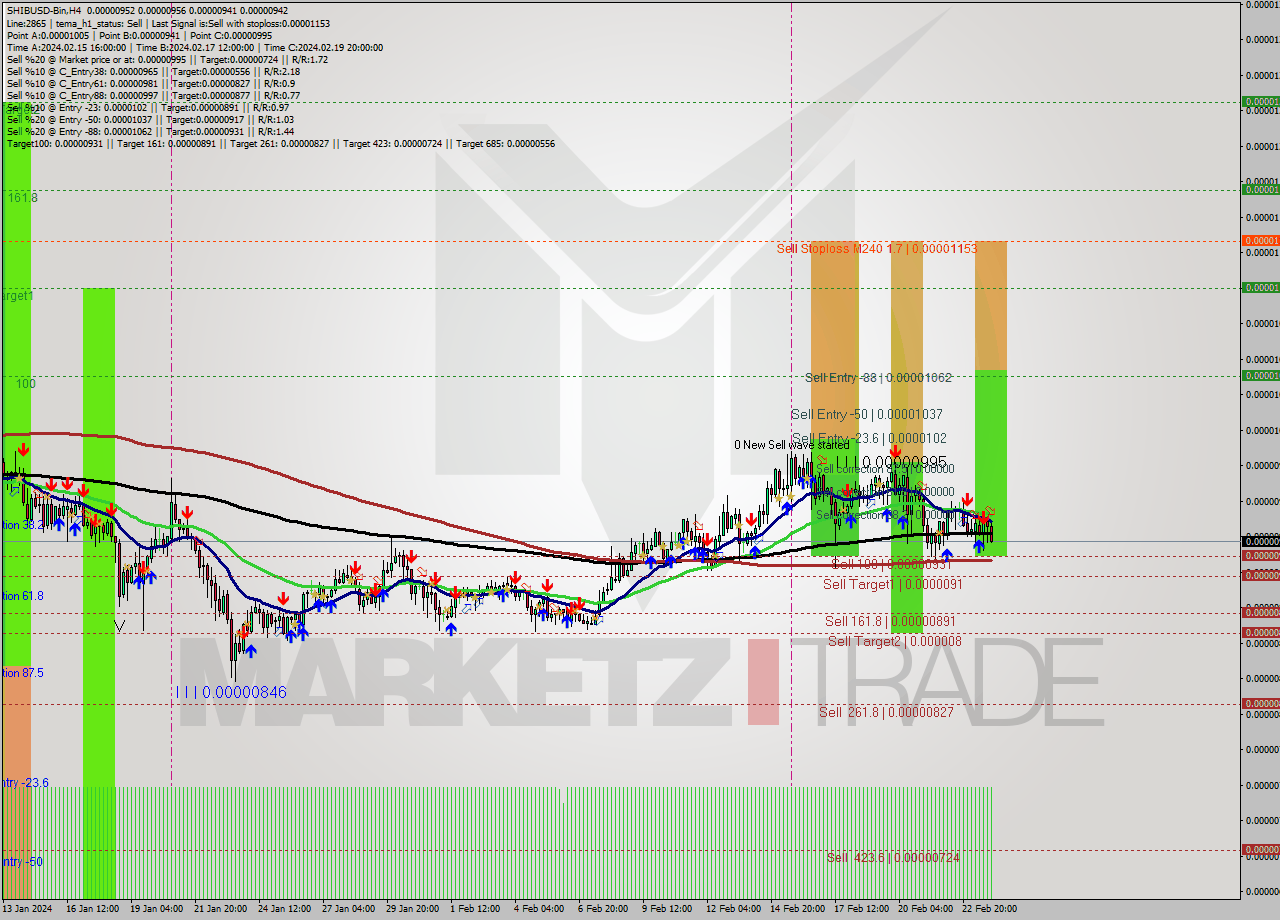Click the '22 Feb 20:00' time axis label
The width and height of the screenshot is (1280, 920).
click(989, 909)
